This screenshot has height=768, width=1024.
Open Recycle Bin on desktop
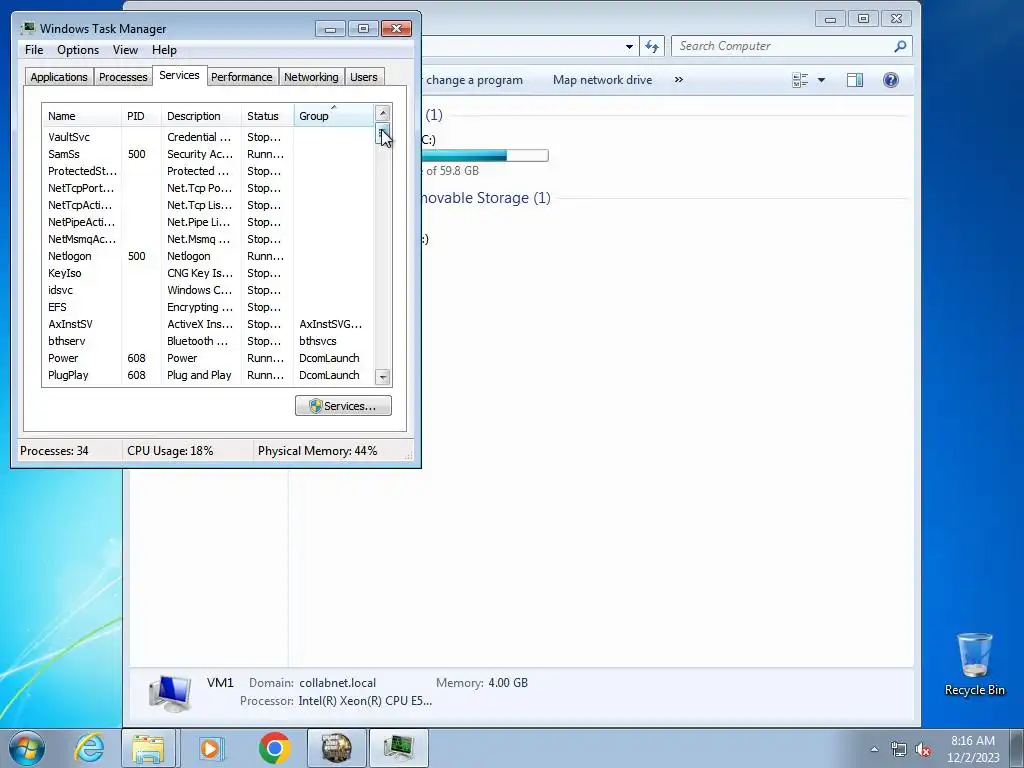(x=974, y=664)
